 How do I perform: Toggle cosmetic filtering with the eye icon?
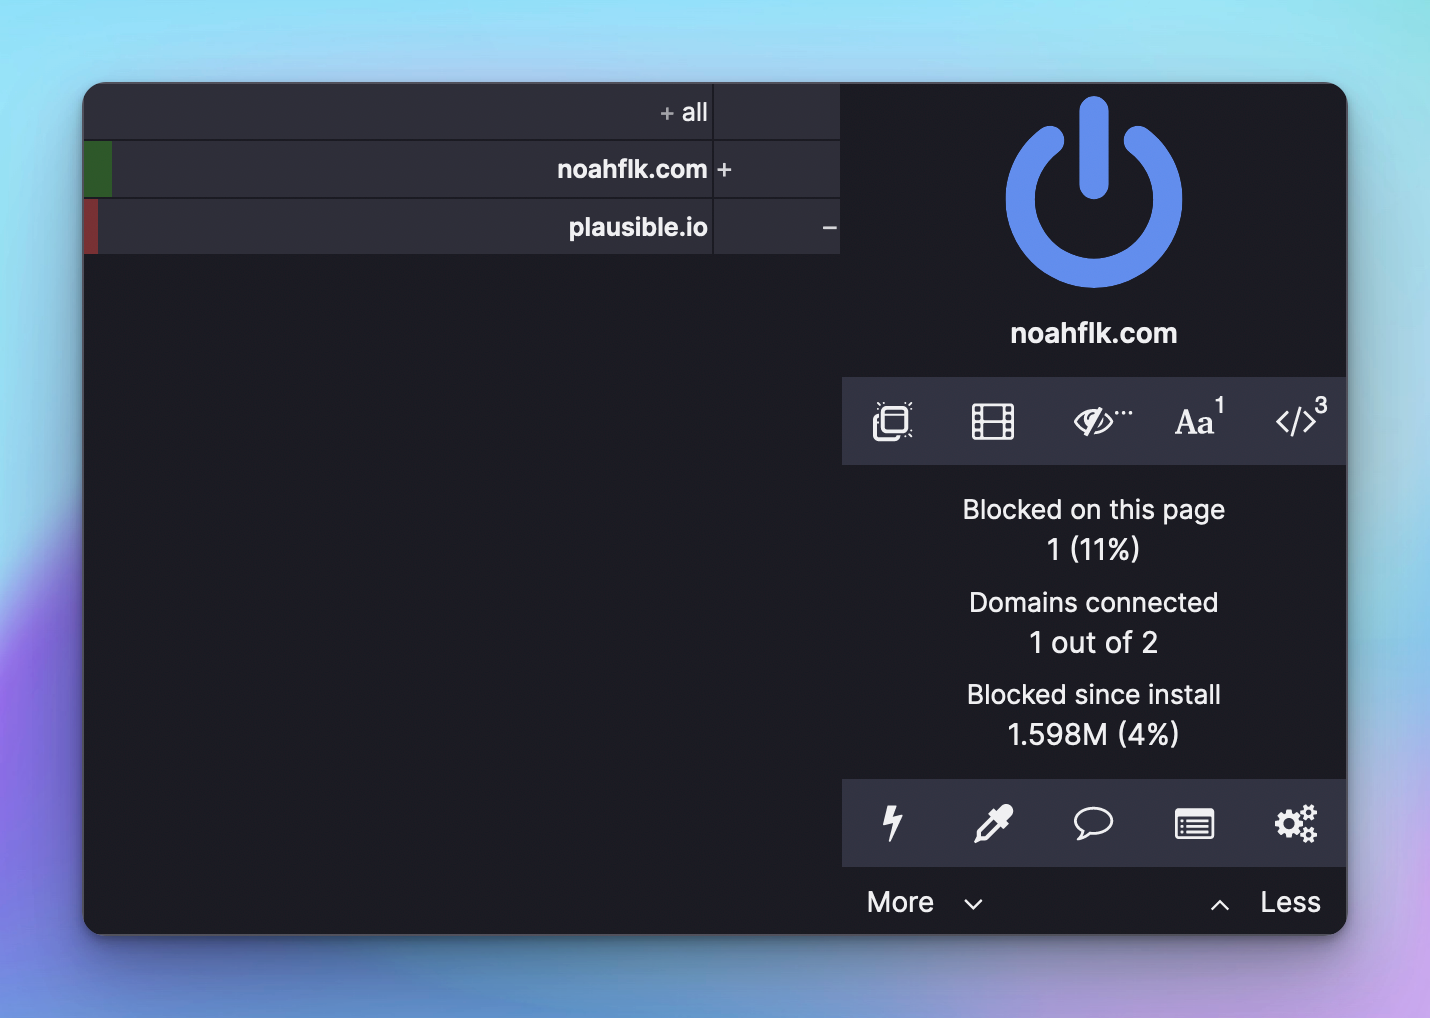pyautogui.click(x=1094, y=421)
